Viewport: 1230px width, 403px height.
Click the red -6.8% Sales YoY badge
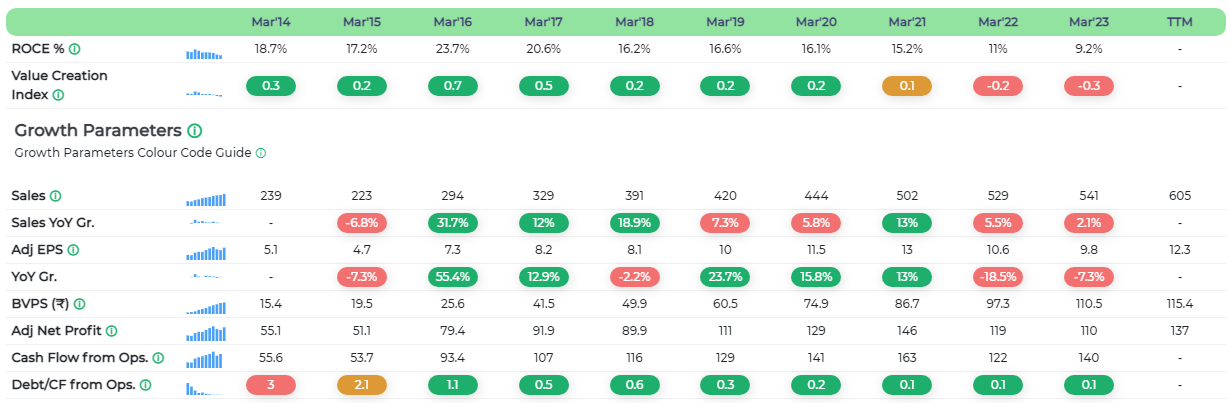point(361,222)
